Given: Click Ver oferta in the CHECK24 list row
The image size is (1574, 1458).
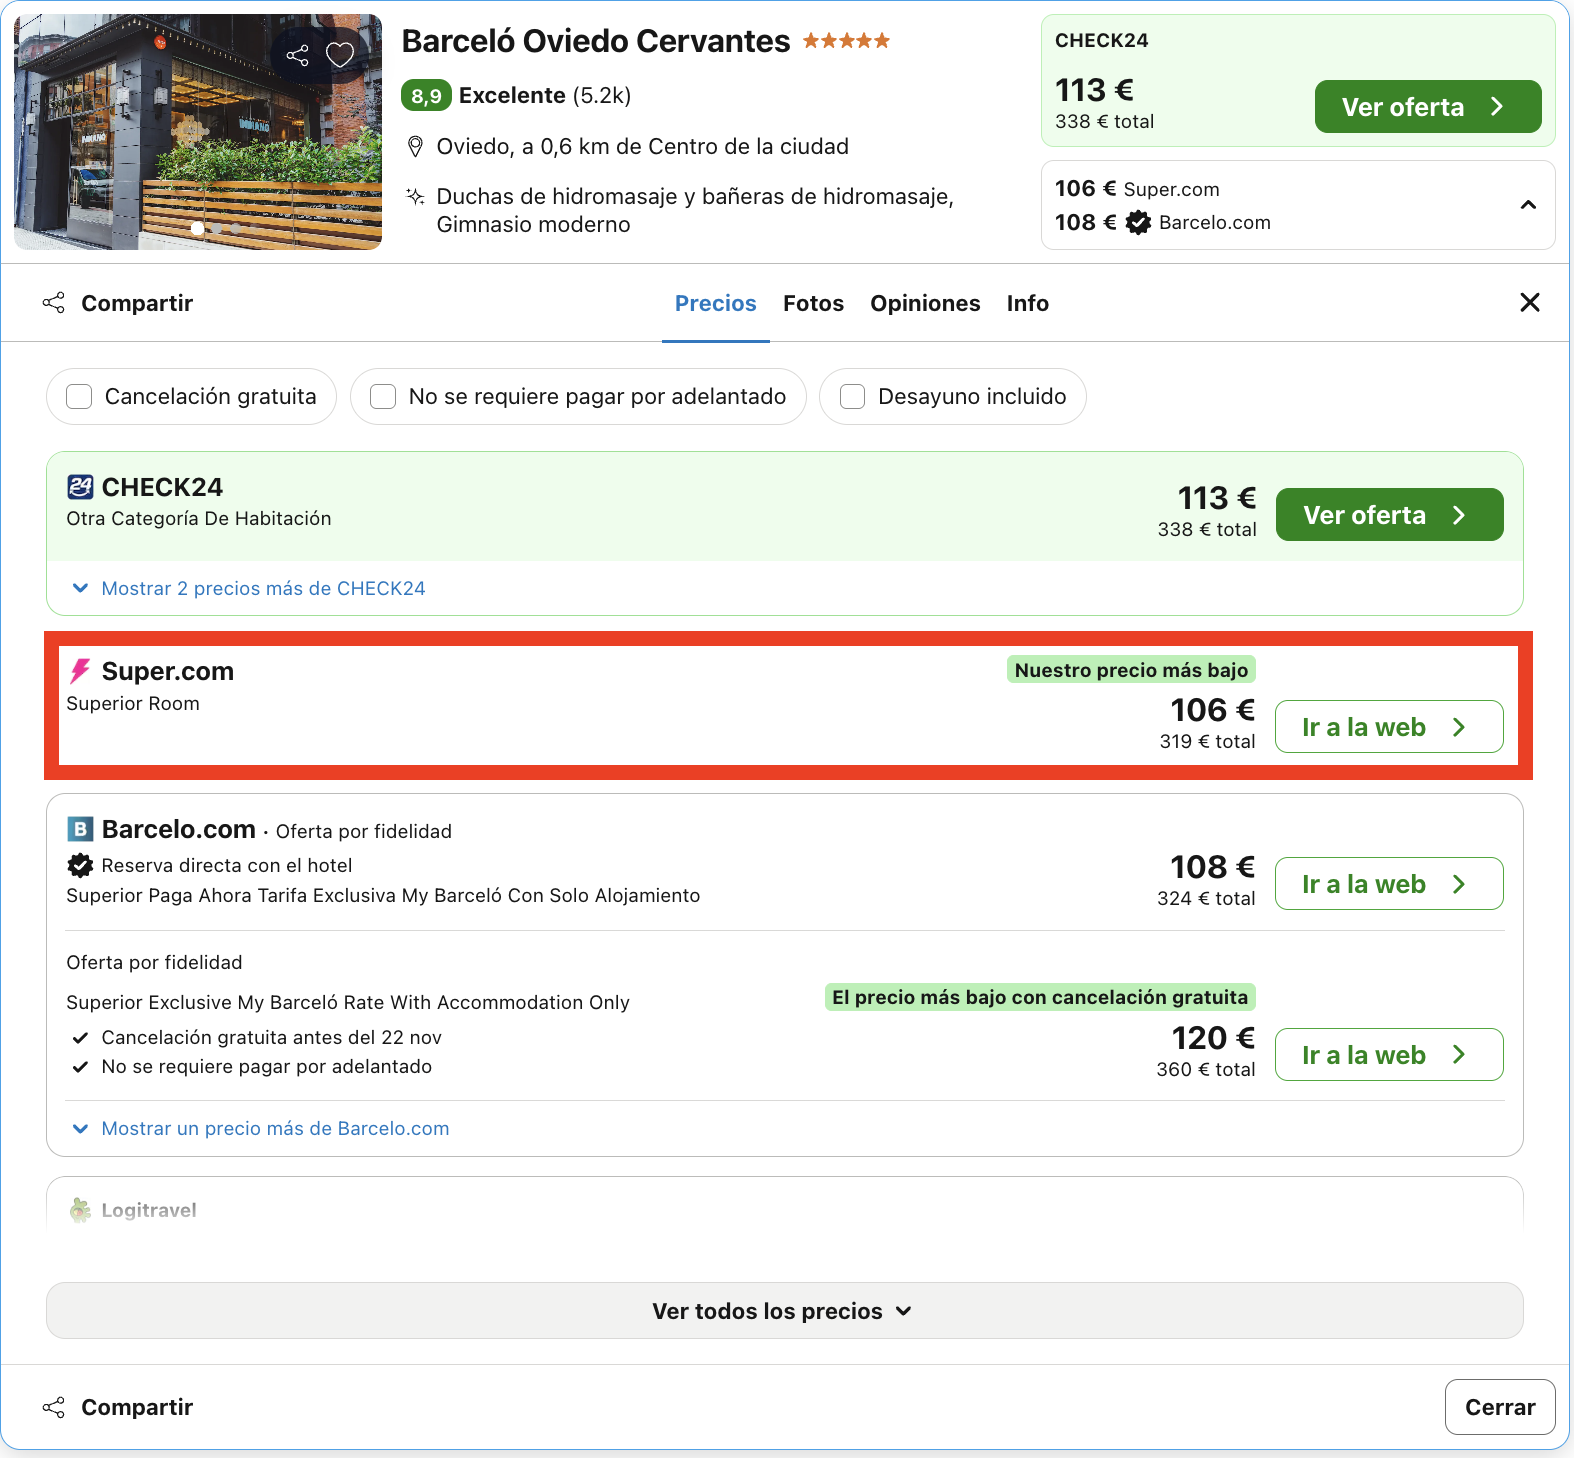Looking at the screenshot, I should click(x=1389, y=515).
